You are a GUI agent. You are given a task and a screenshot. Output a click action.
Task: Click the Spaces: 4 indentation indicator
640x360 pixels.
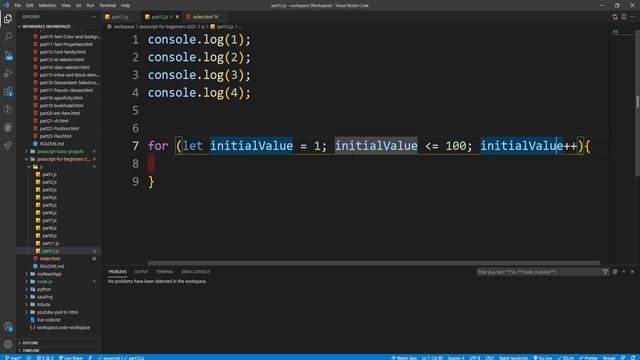[456, 358]
